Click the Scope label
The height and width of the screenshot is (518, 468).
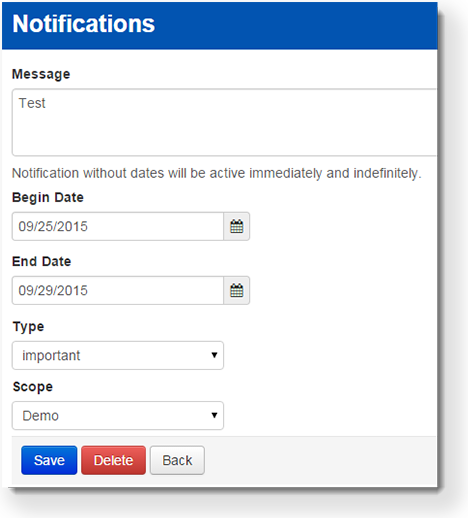pos(33,387)
